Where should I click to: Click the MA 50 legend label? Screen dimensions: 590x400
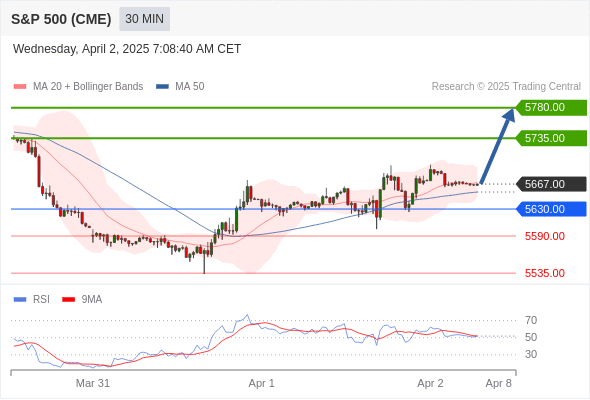pos(190,87)
